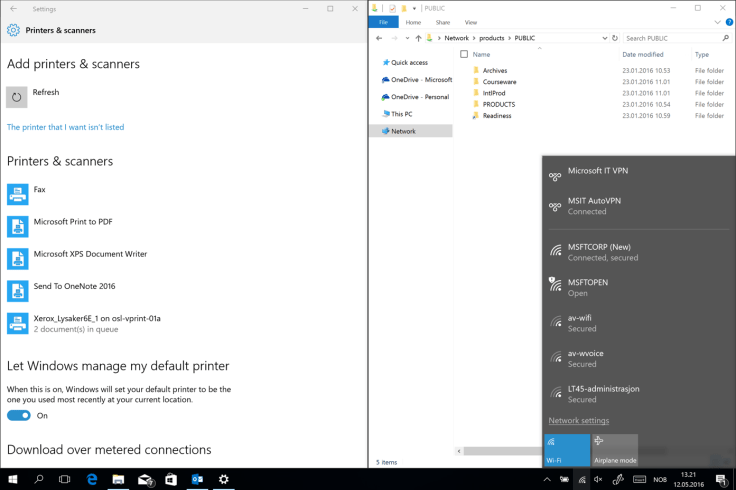Sort by the Type column header

(x=702, y=54)
